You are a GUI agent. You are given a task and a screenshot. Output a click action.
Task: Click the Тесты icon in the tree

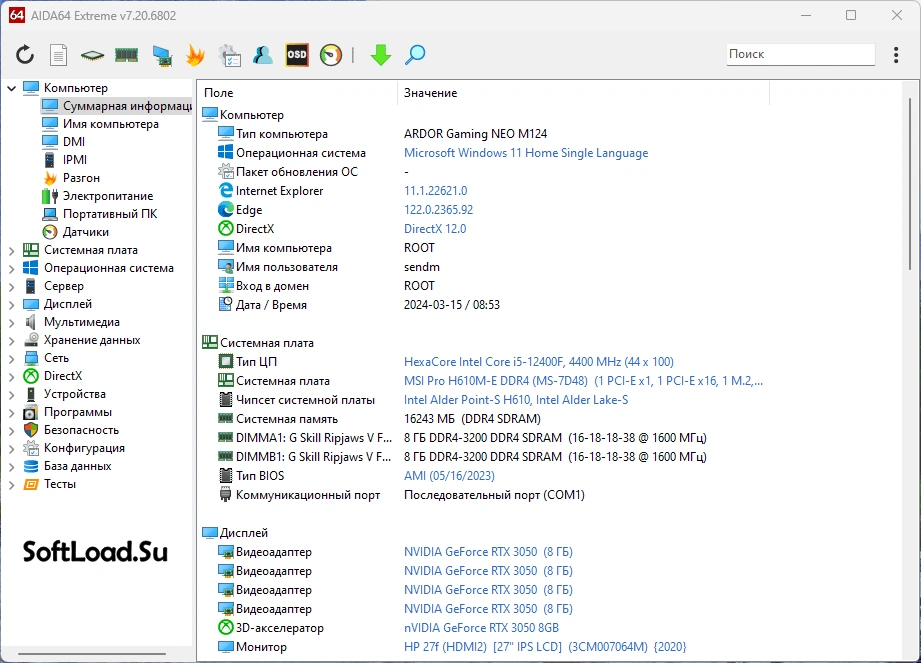(x=31, y=484)
